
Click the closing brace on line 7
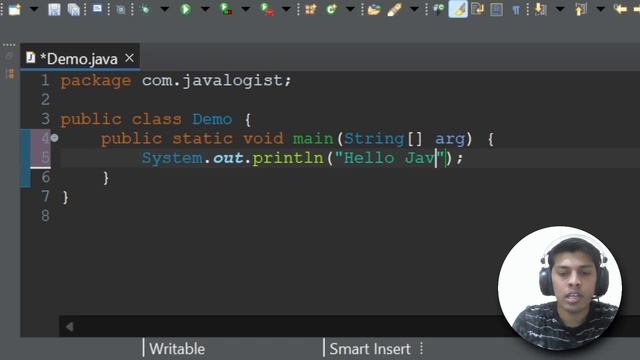[65, 198]
